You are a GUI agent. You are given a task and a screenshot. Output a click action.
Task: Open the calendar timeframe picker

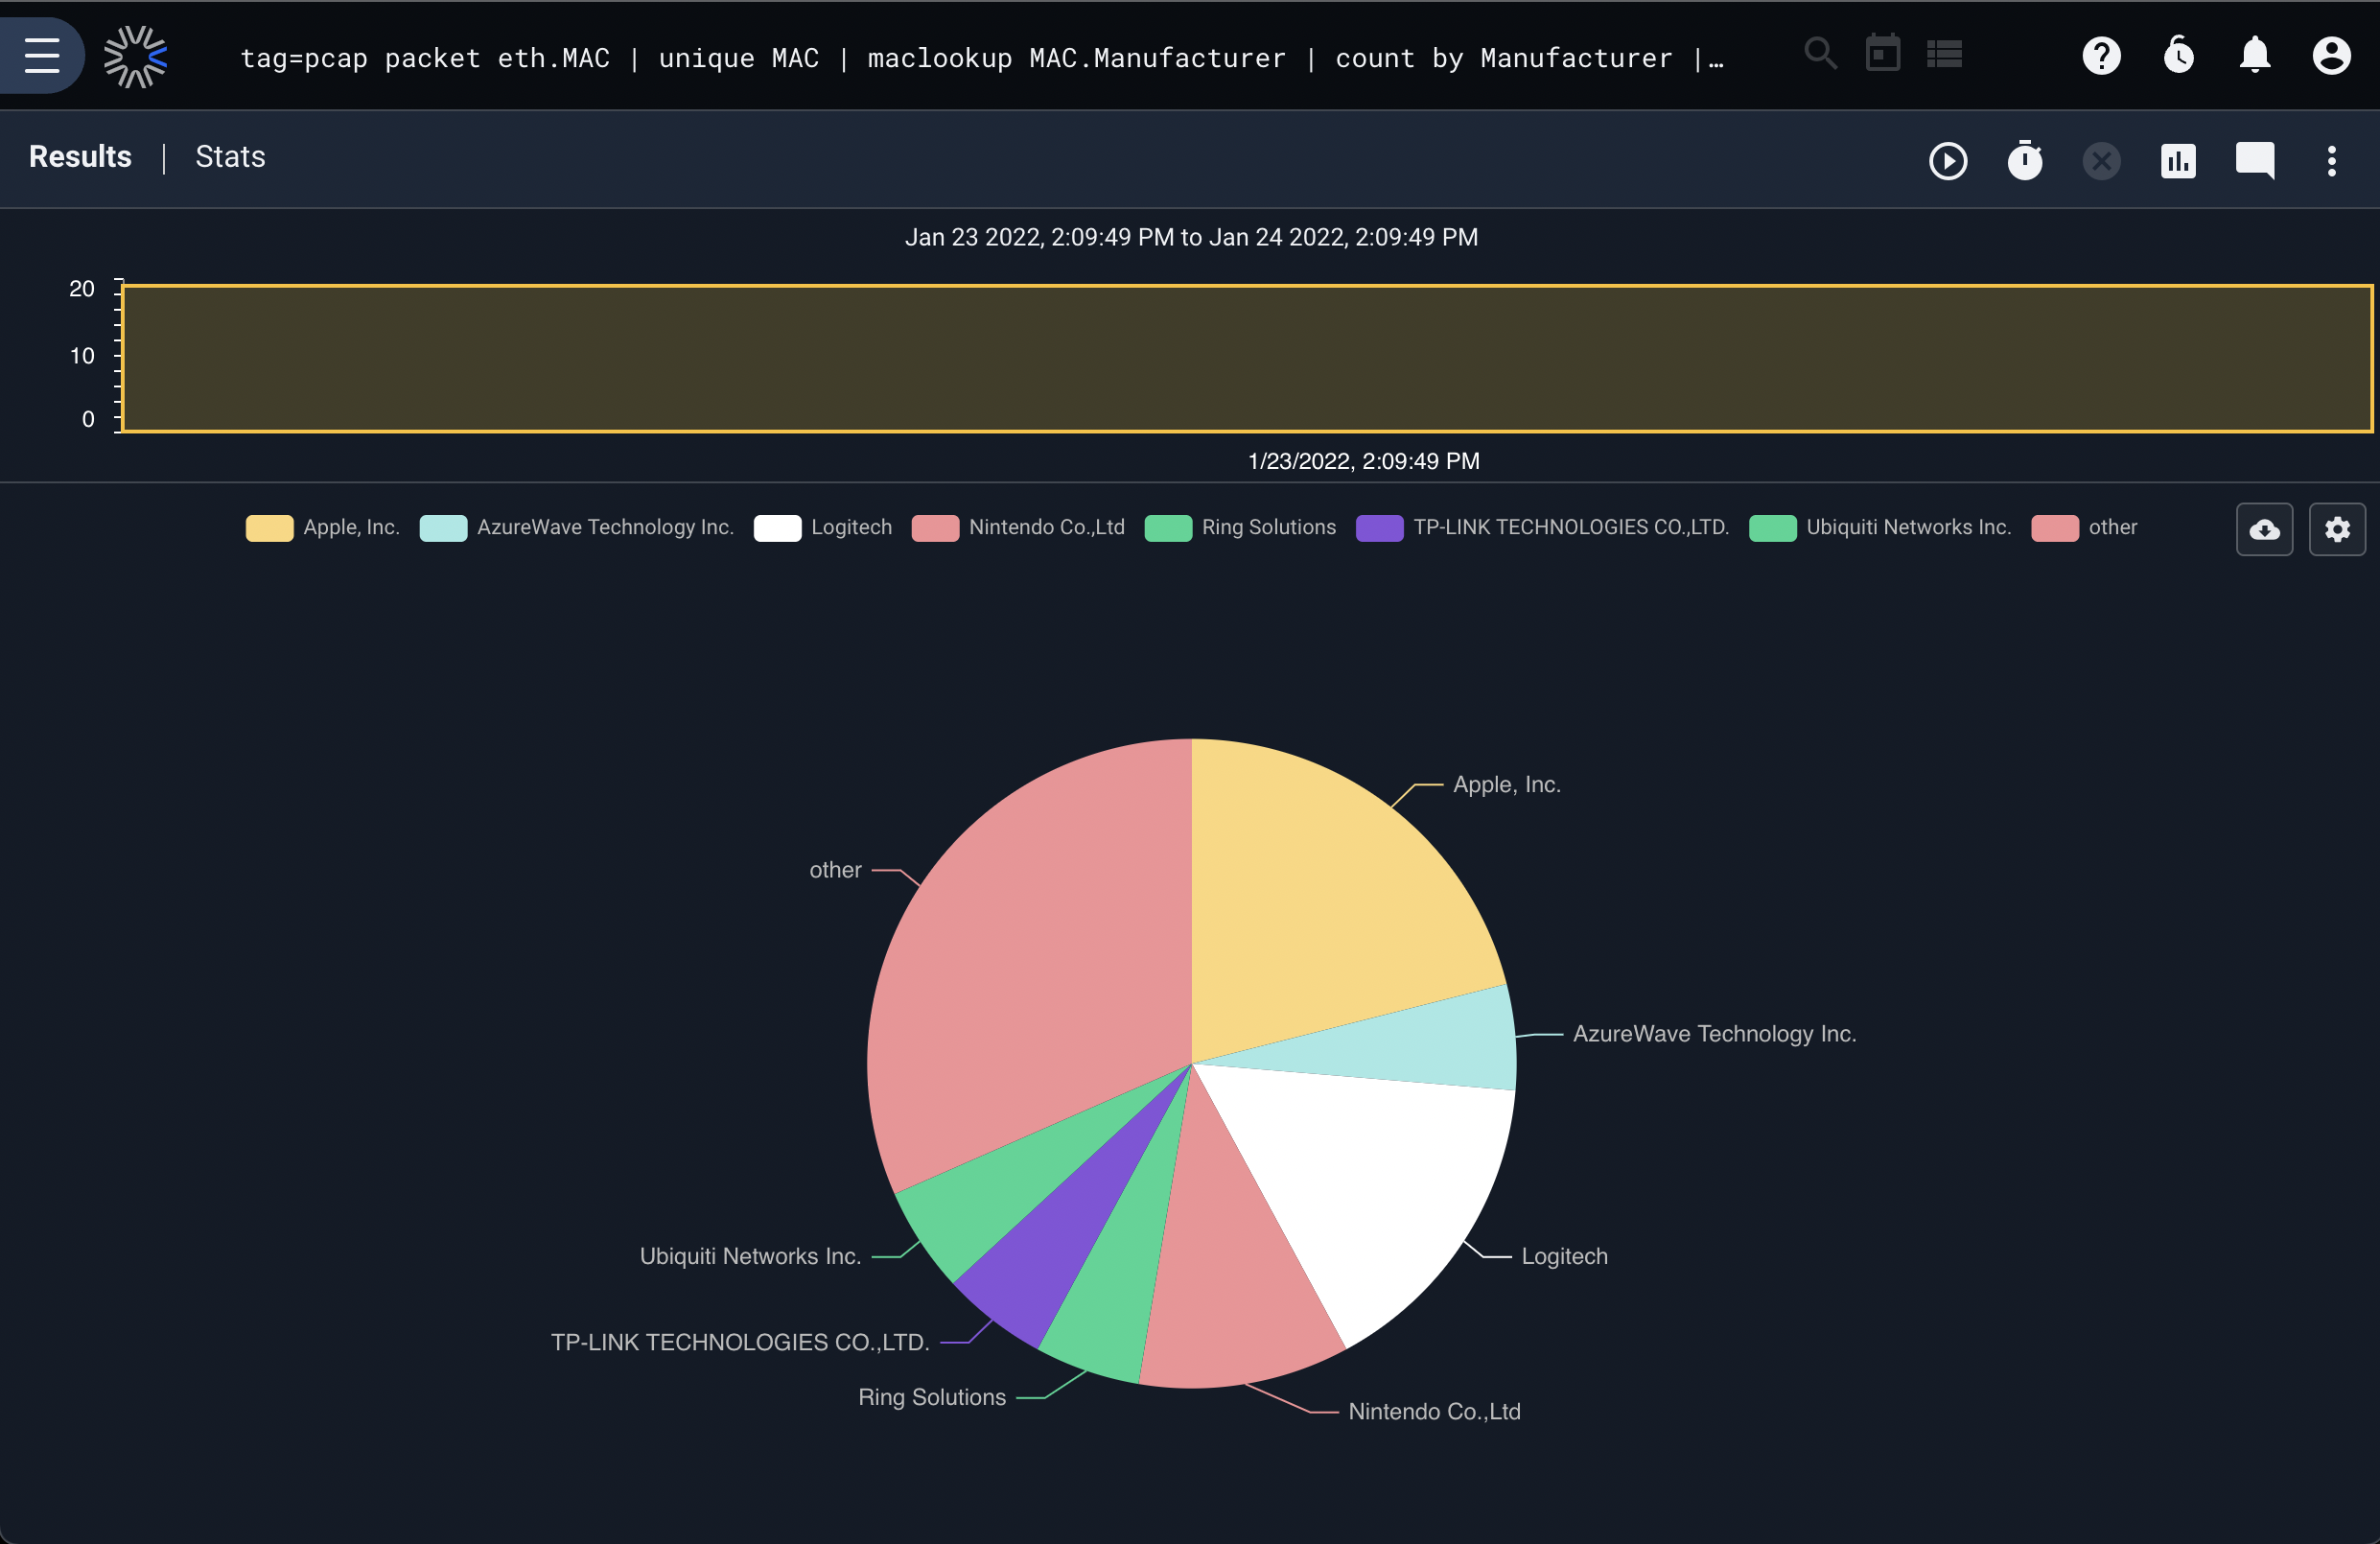click(x=1883, y=54)
